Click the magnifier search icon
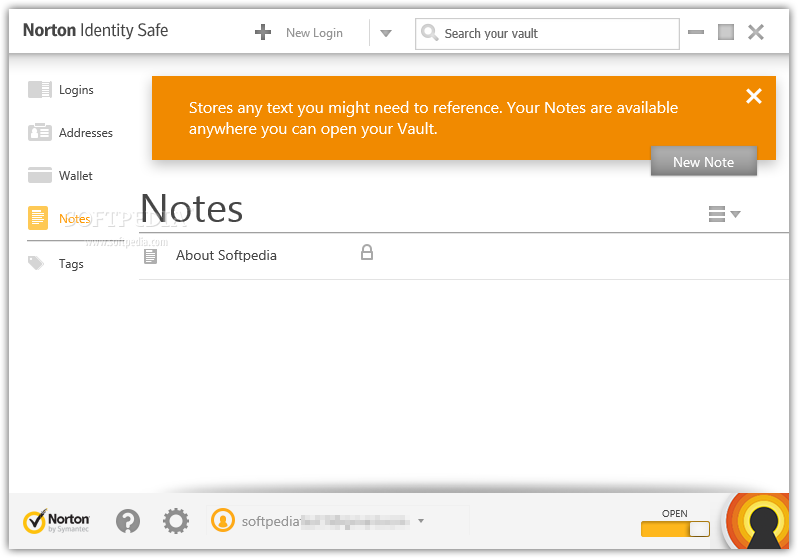The image size is (798, 558). pyautogui.click(x=430, y=33)
